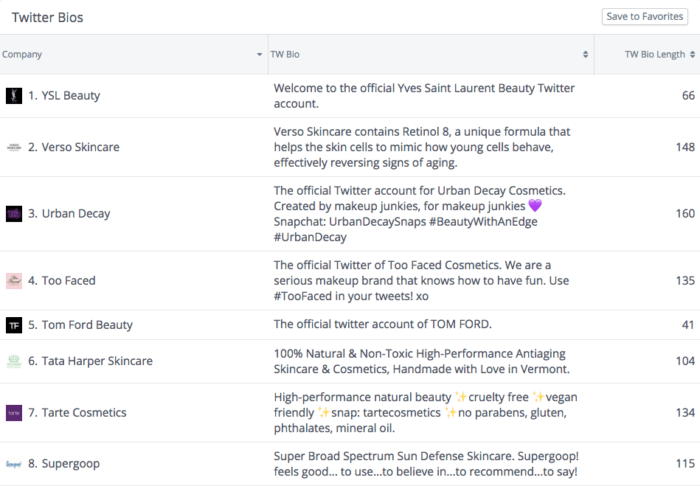Click bio length value 134
The height and width of the screenshot is (486, 700).
[685, 413]
